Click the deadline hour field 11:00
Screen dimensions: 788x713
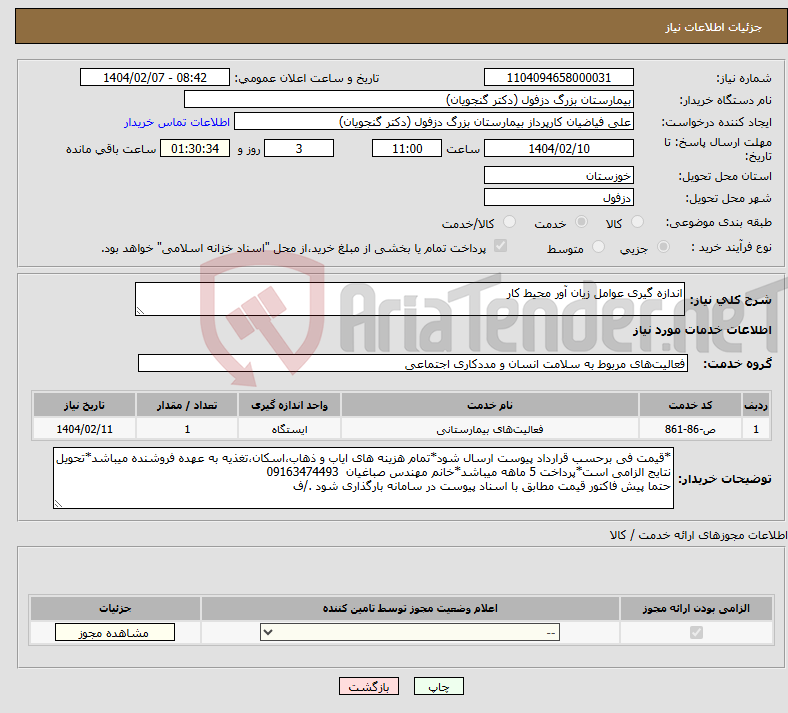pos(407,148)
